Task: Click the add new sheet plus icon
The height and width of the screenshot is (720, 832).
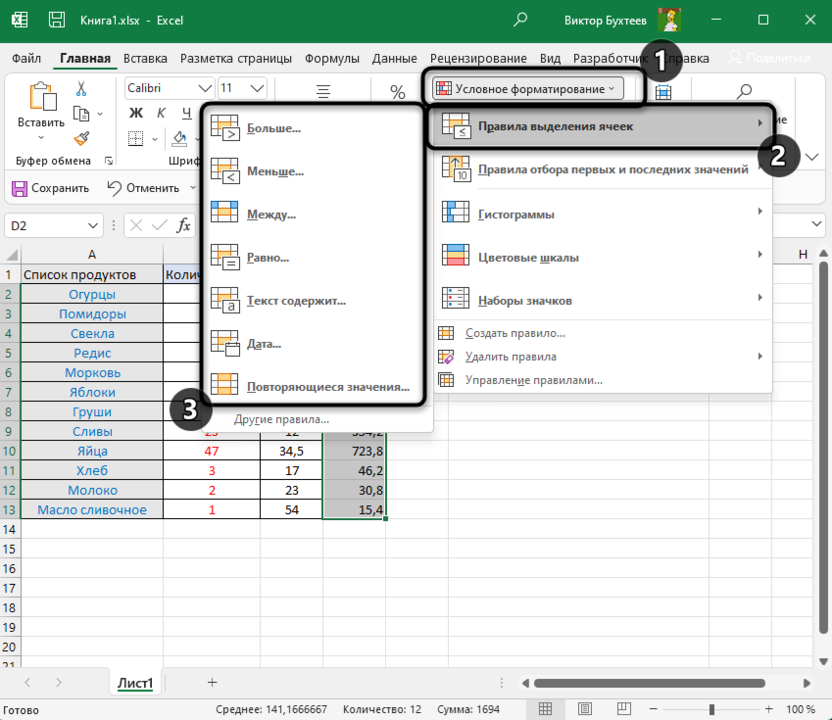Action: 212,682
